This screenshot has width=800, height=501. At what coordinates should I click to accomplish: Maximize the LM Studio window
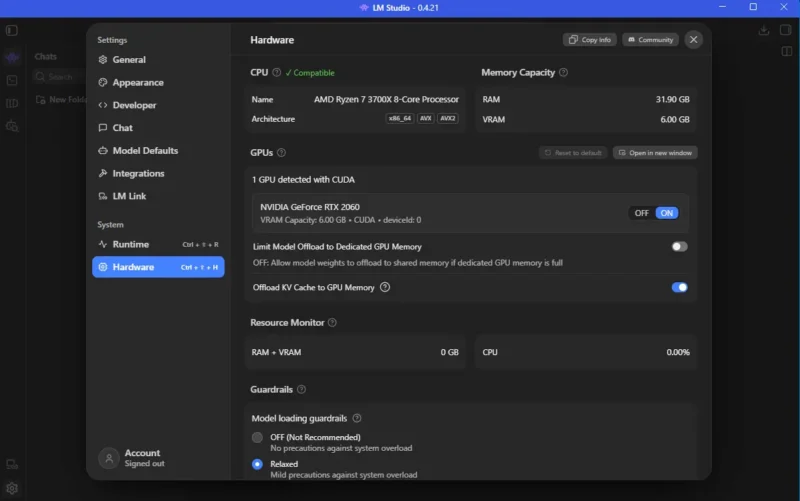click(x=753, y=7)
